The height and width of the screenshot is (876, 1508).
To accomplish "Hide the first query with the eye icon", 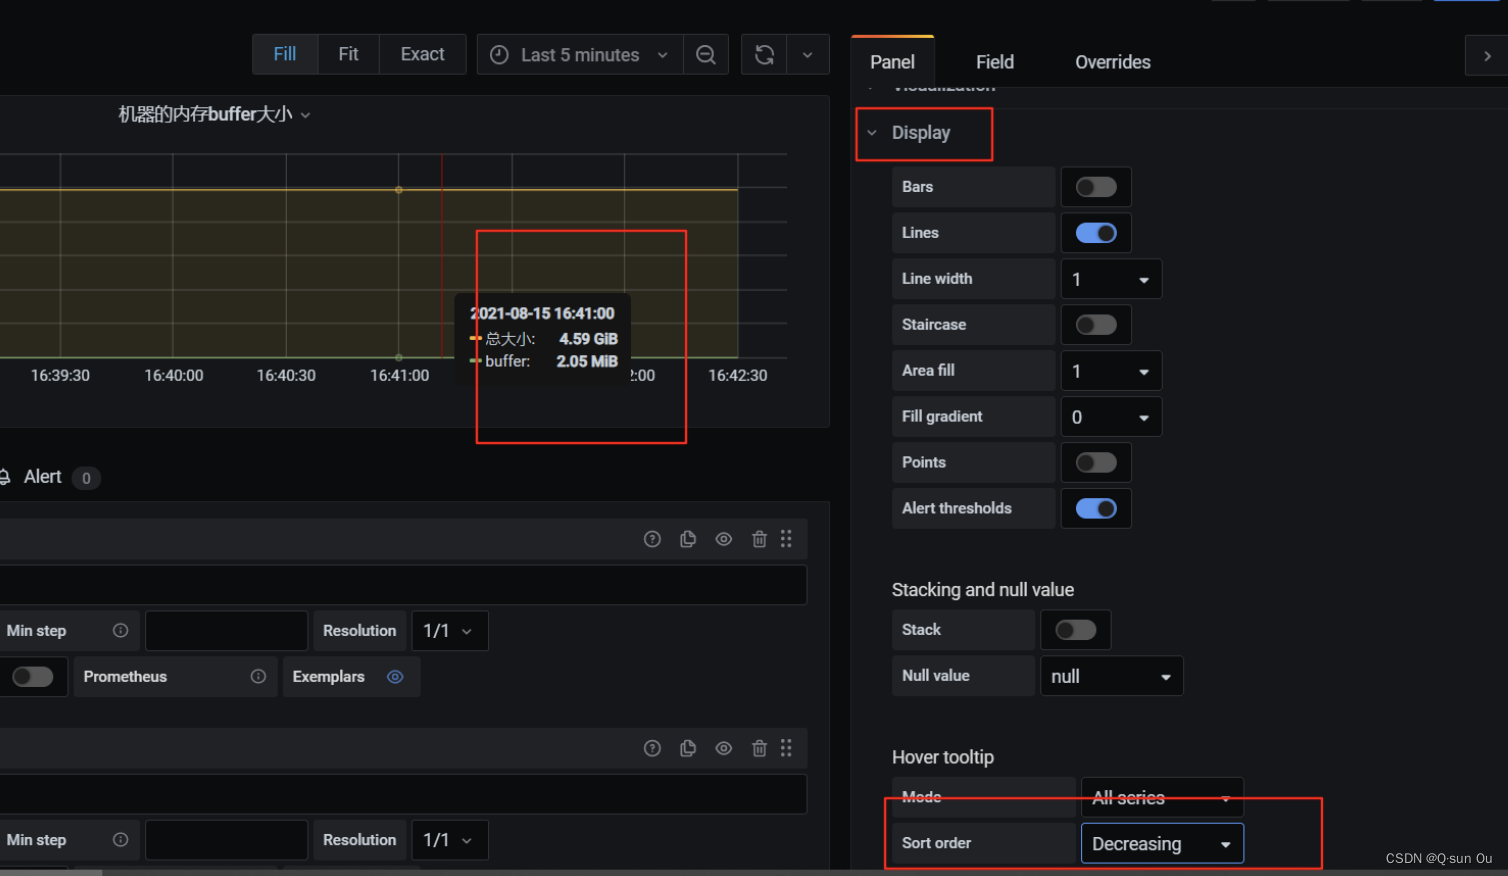I will [x=723, y=538].
